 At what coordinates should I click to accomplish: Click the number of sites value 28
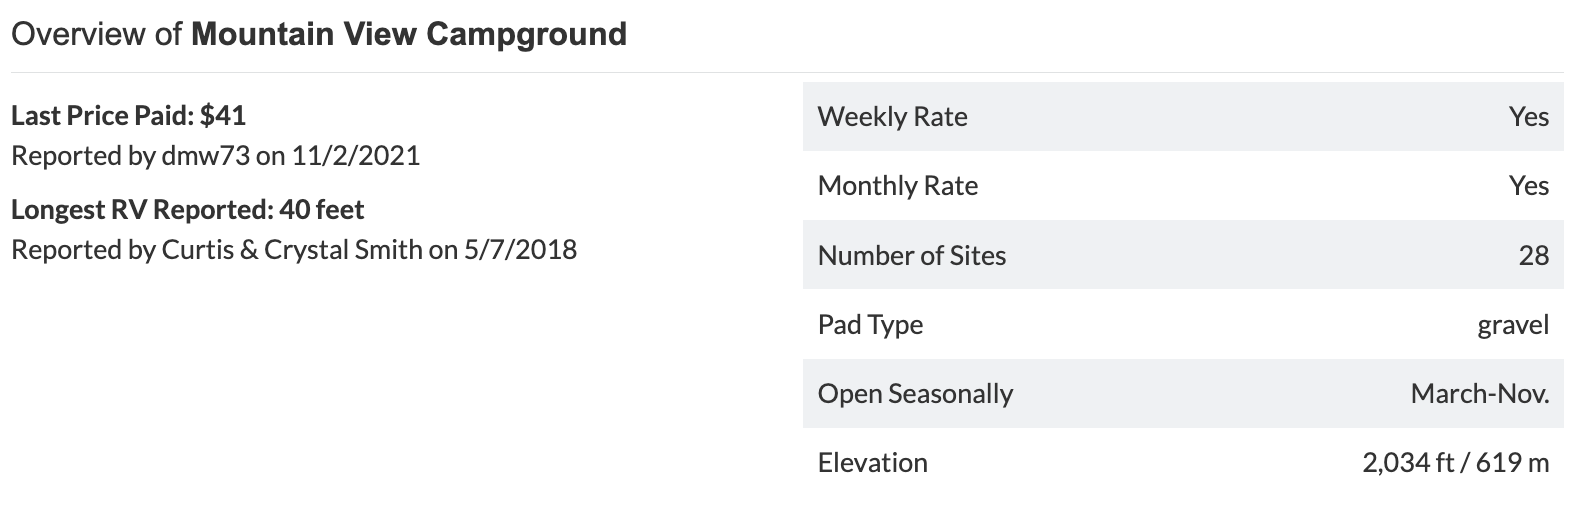[1534, 255]
